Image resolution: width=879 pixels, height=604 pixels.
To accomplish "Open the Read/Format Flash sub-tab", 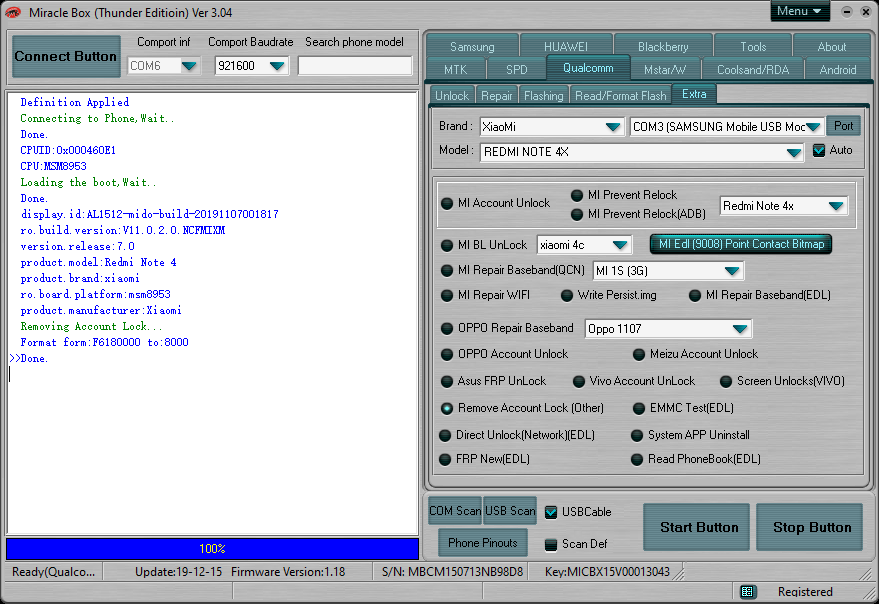I will point(621,95).
